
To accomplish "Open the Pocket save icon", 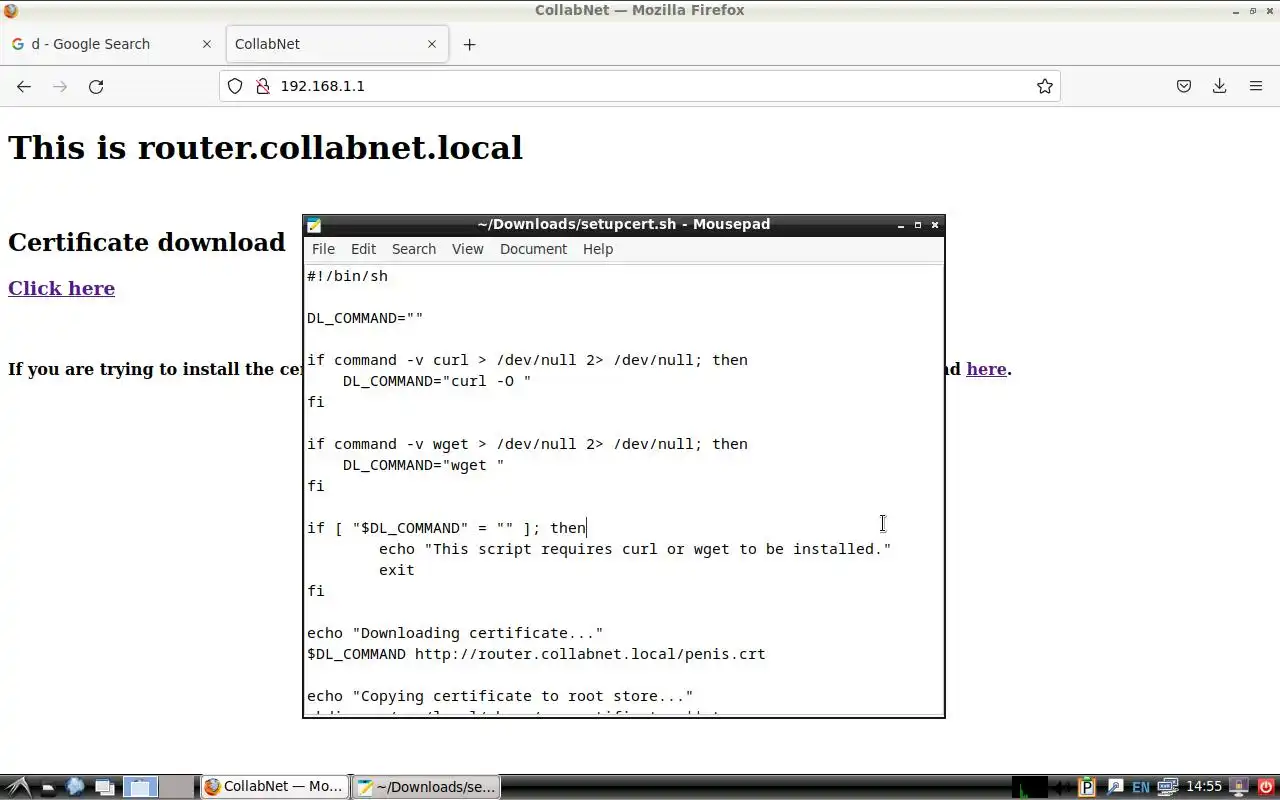I will point(1184,86).
